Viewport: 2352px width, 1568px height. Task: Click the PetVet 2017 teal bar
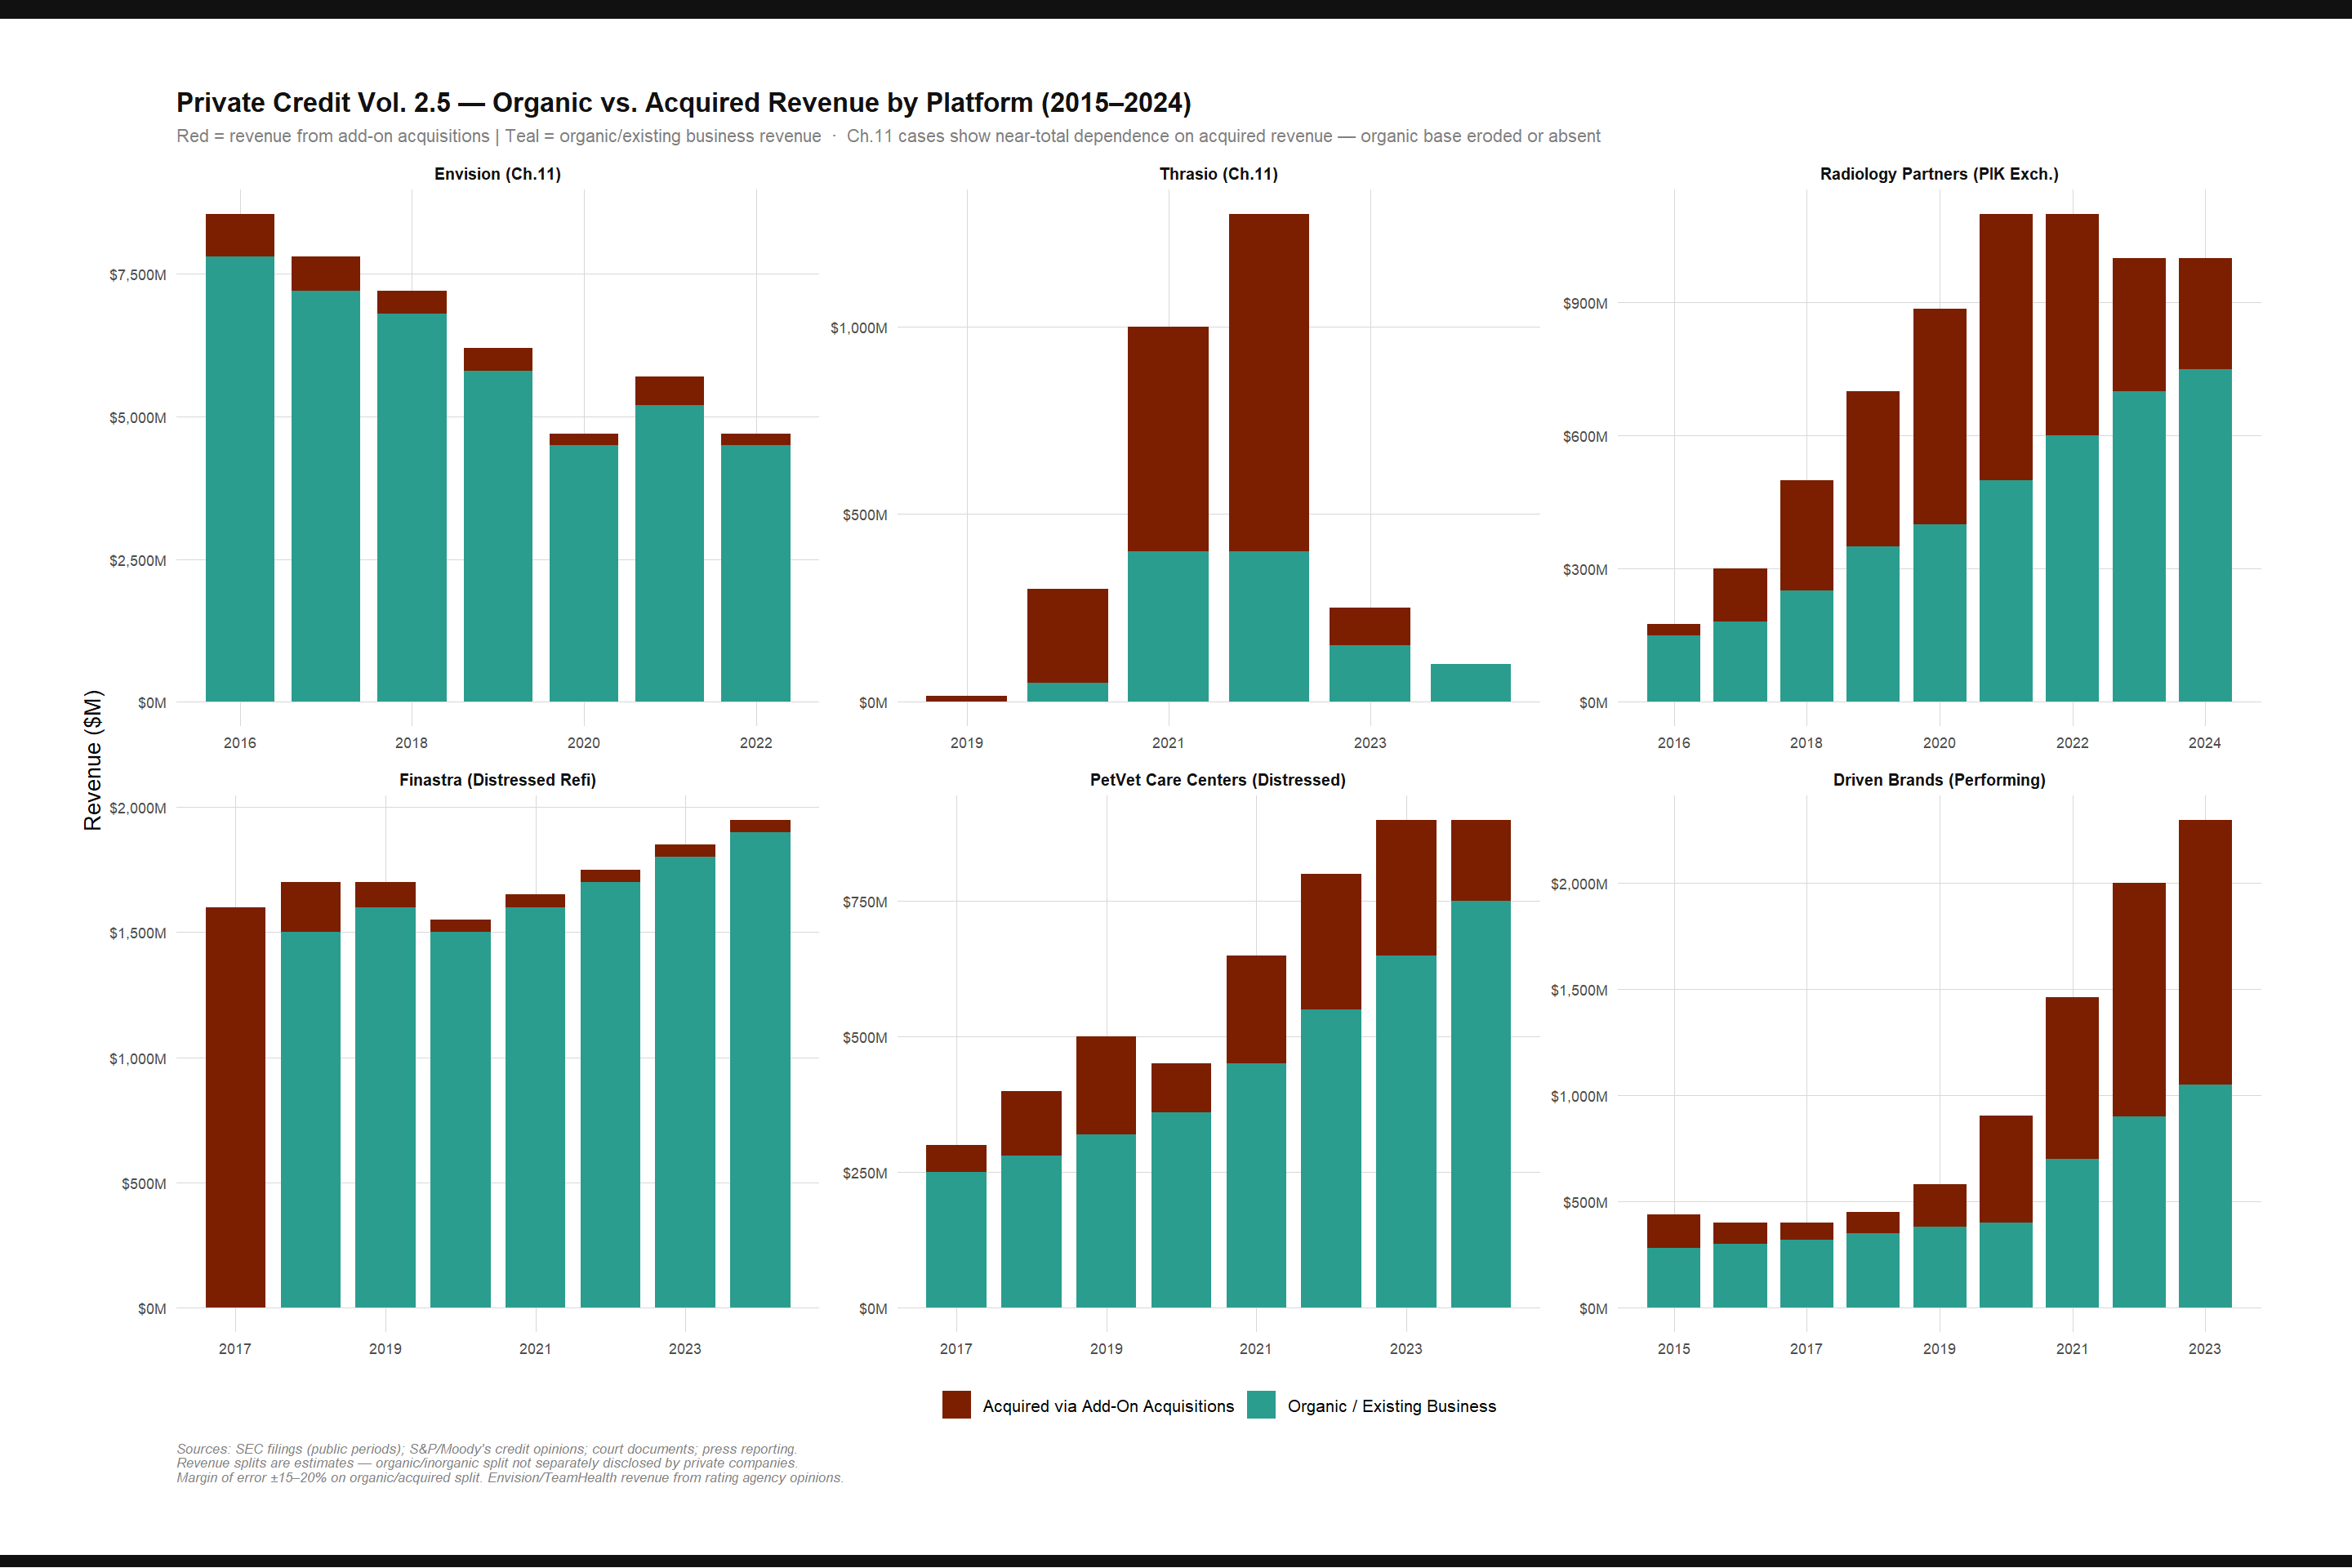956,1240
